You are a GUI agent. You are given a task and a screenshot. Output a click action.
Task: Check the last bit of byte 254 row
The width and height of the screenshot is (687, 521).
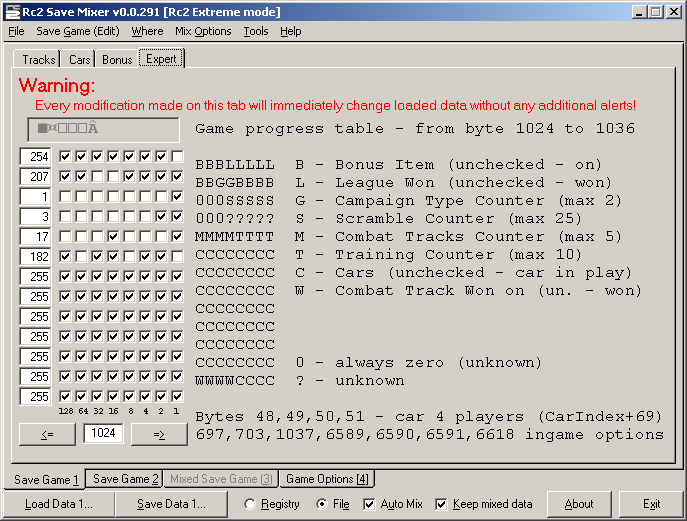pyautogui.click(x=177, y=156)
